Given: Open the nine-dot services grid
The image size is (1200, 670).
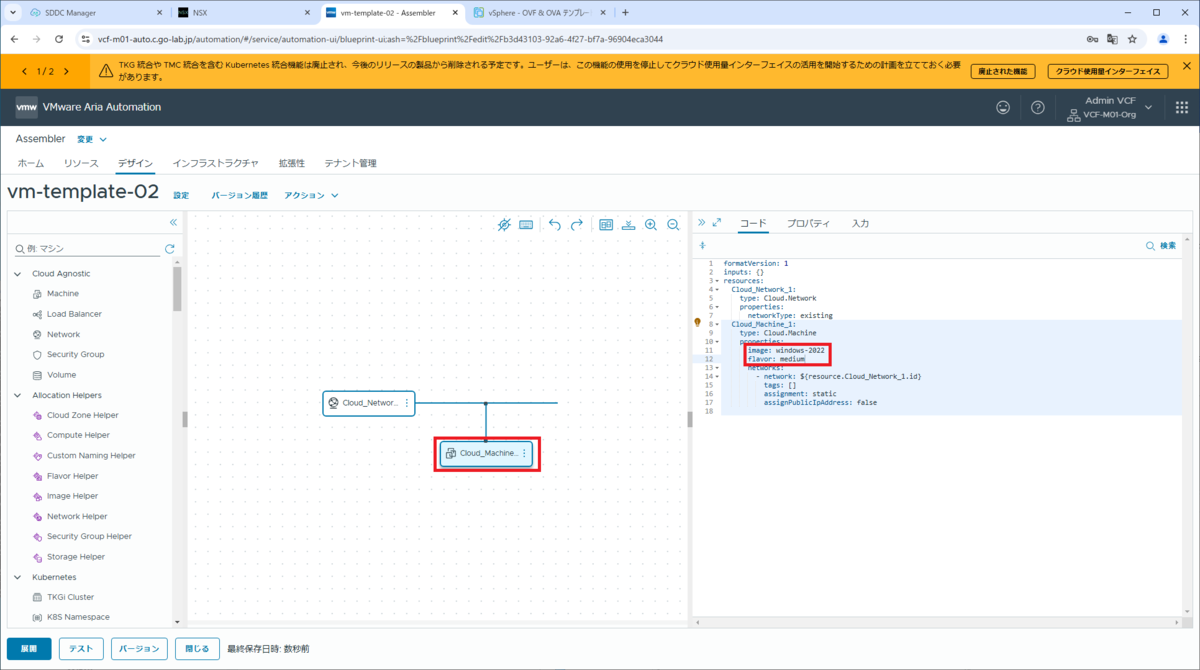Looking at the screenshot, I should [x=1181, y=107].
